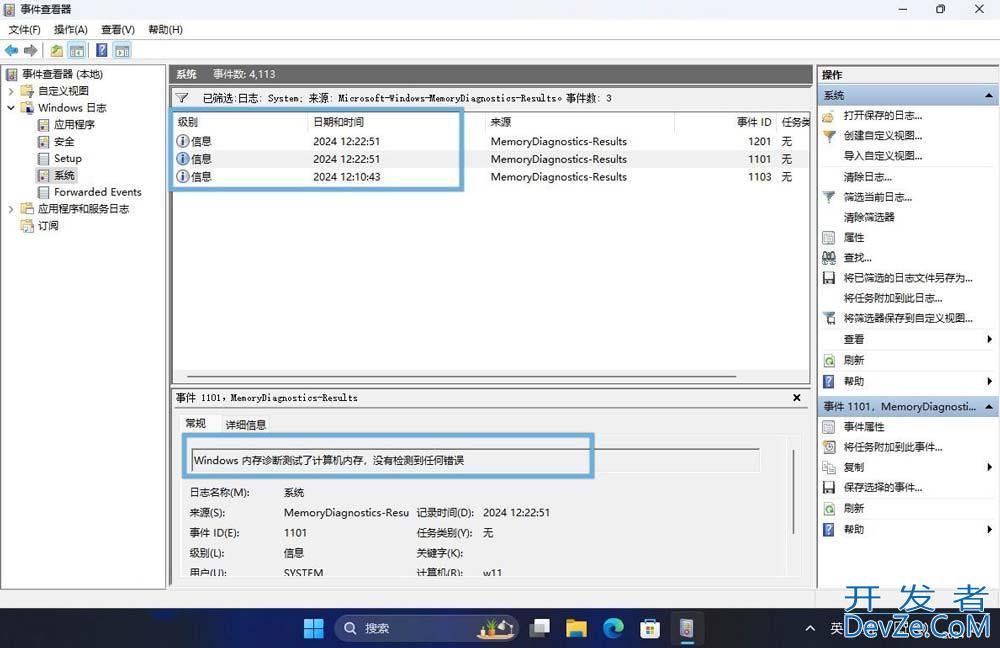Select event row with ID 1101
Viewport: 1000px width, 648px height.
point(490,159)
